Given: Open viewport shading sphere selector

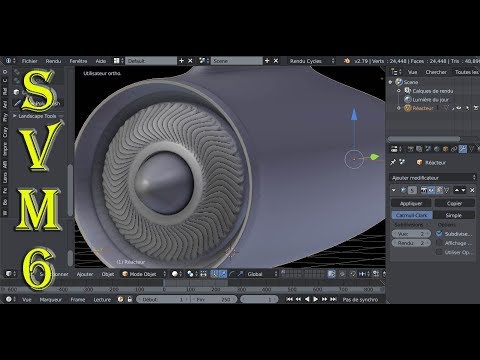Looking at the screenshot, I should pyautogui.click(x=177, y=274).
